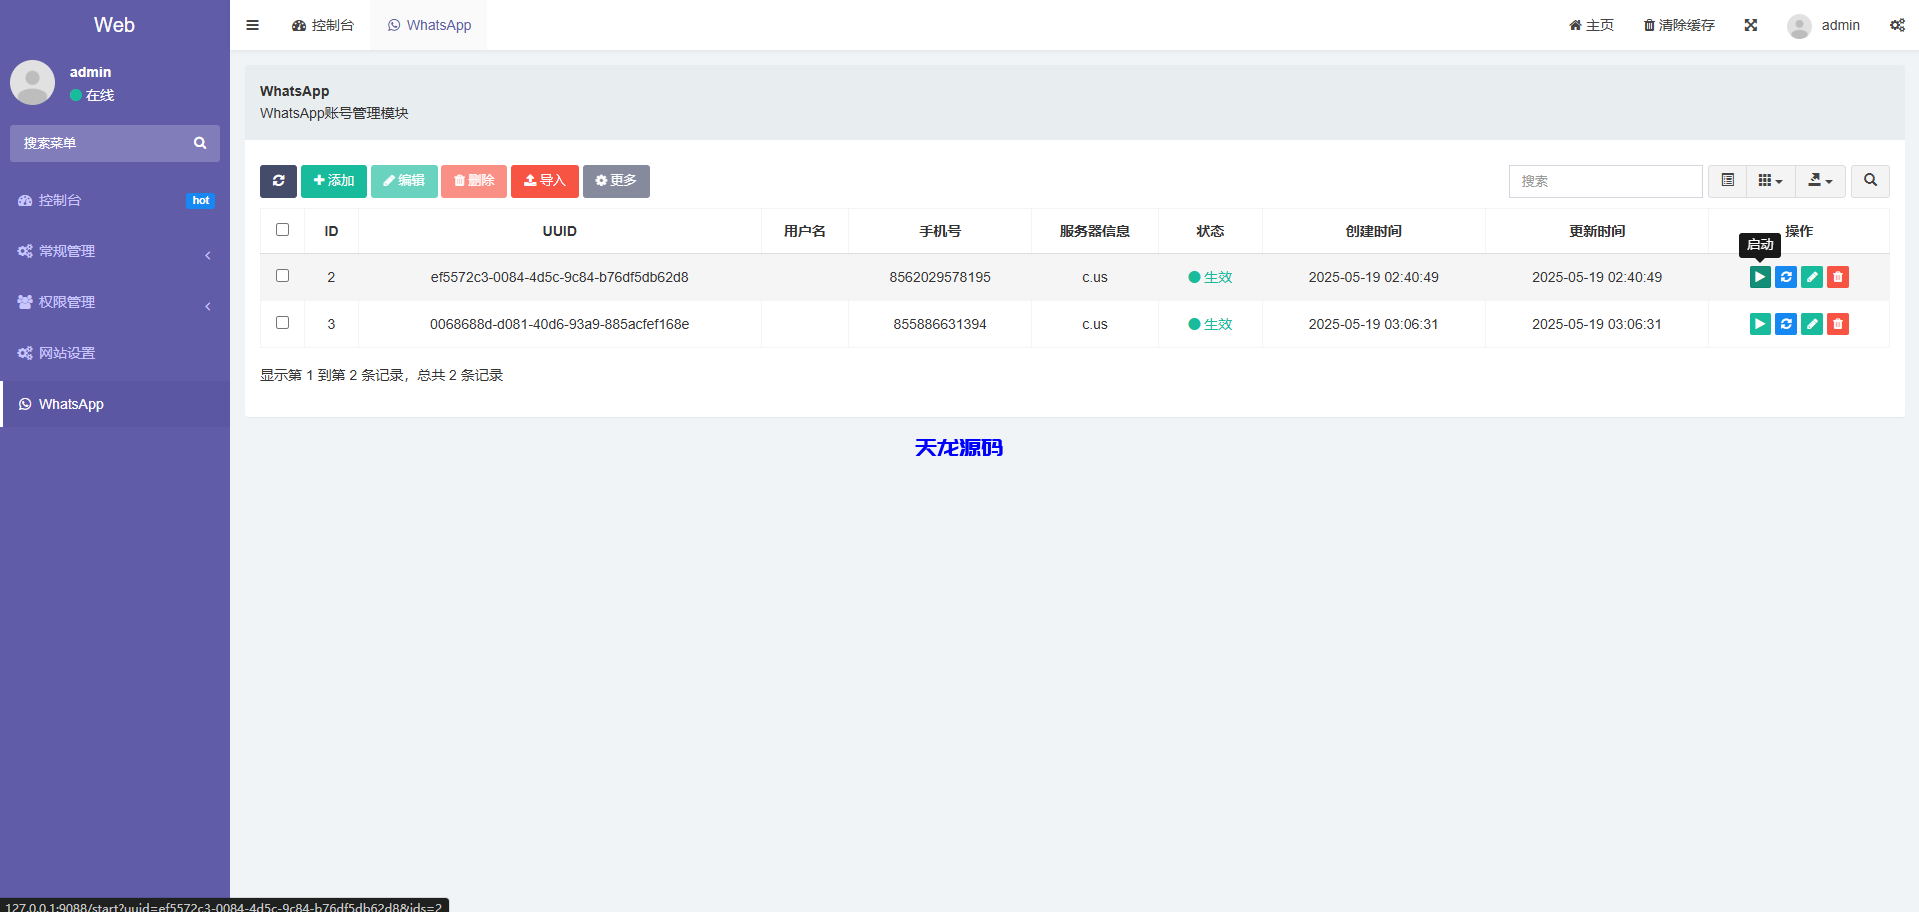
Task: Expand the 权限管理 sidebar menu
Action: pyautogui.click(x=115, y=302)
